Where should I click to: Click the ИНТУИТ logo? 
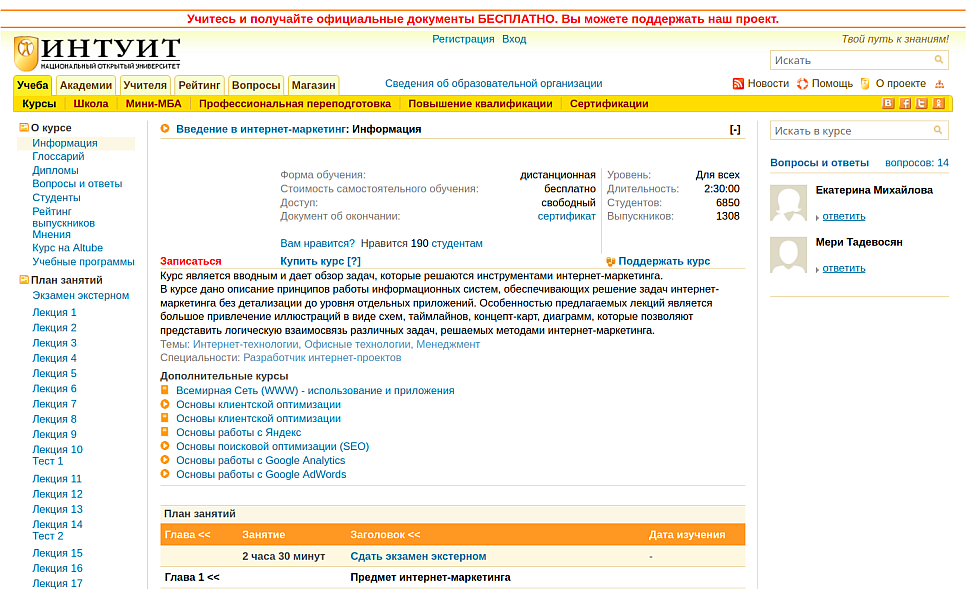pyautogui.click(x=97, y=53)
